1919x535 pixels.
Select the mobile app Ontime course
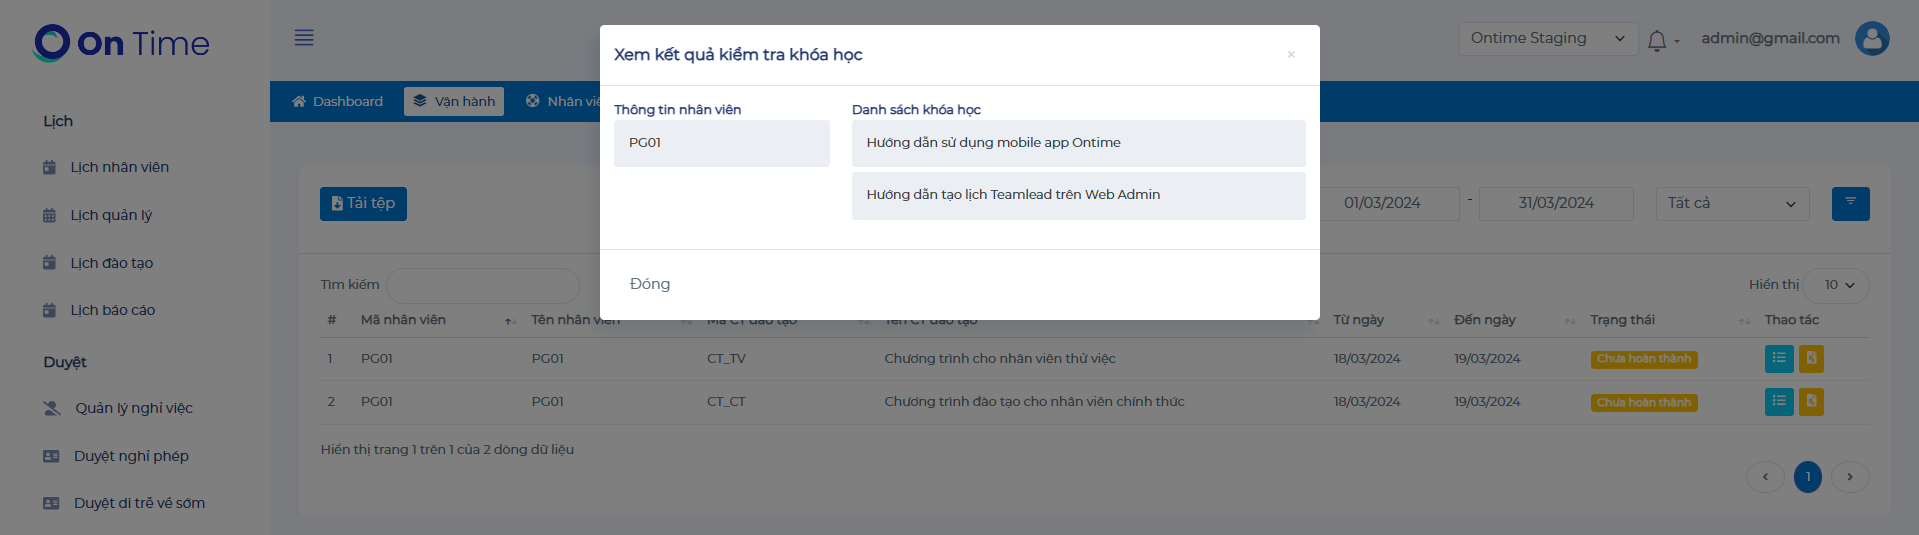click(x=1078, y=143)
